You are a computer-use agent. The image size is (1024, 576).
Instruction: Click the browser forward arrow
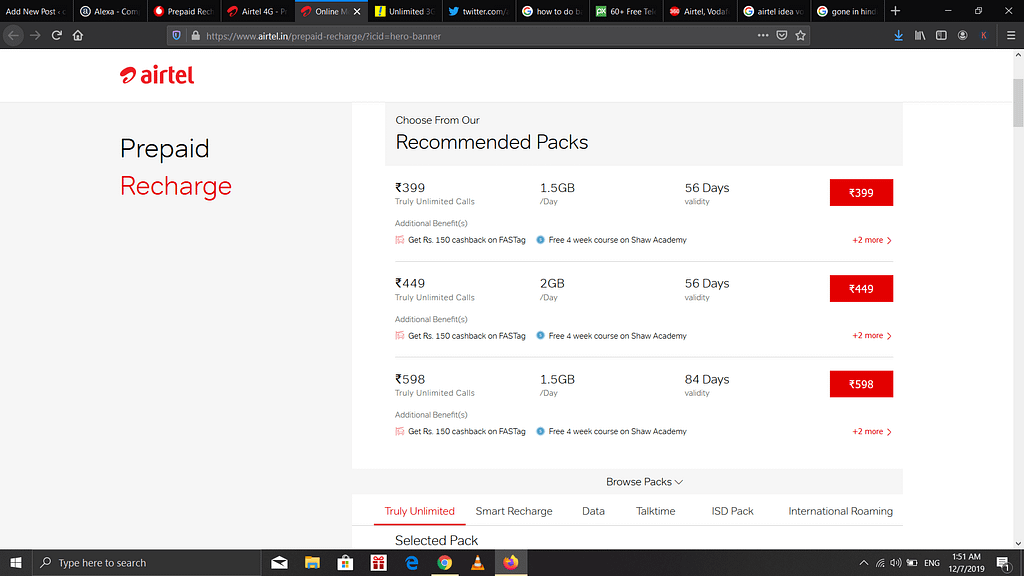[35, 35]
